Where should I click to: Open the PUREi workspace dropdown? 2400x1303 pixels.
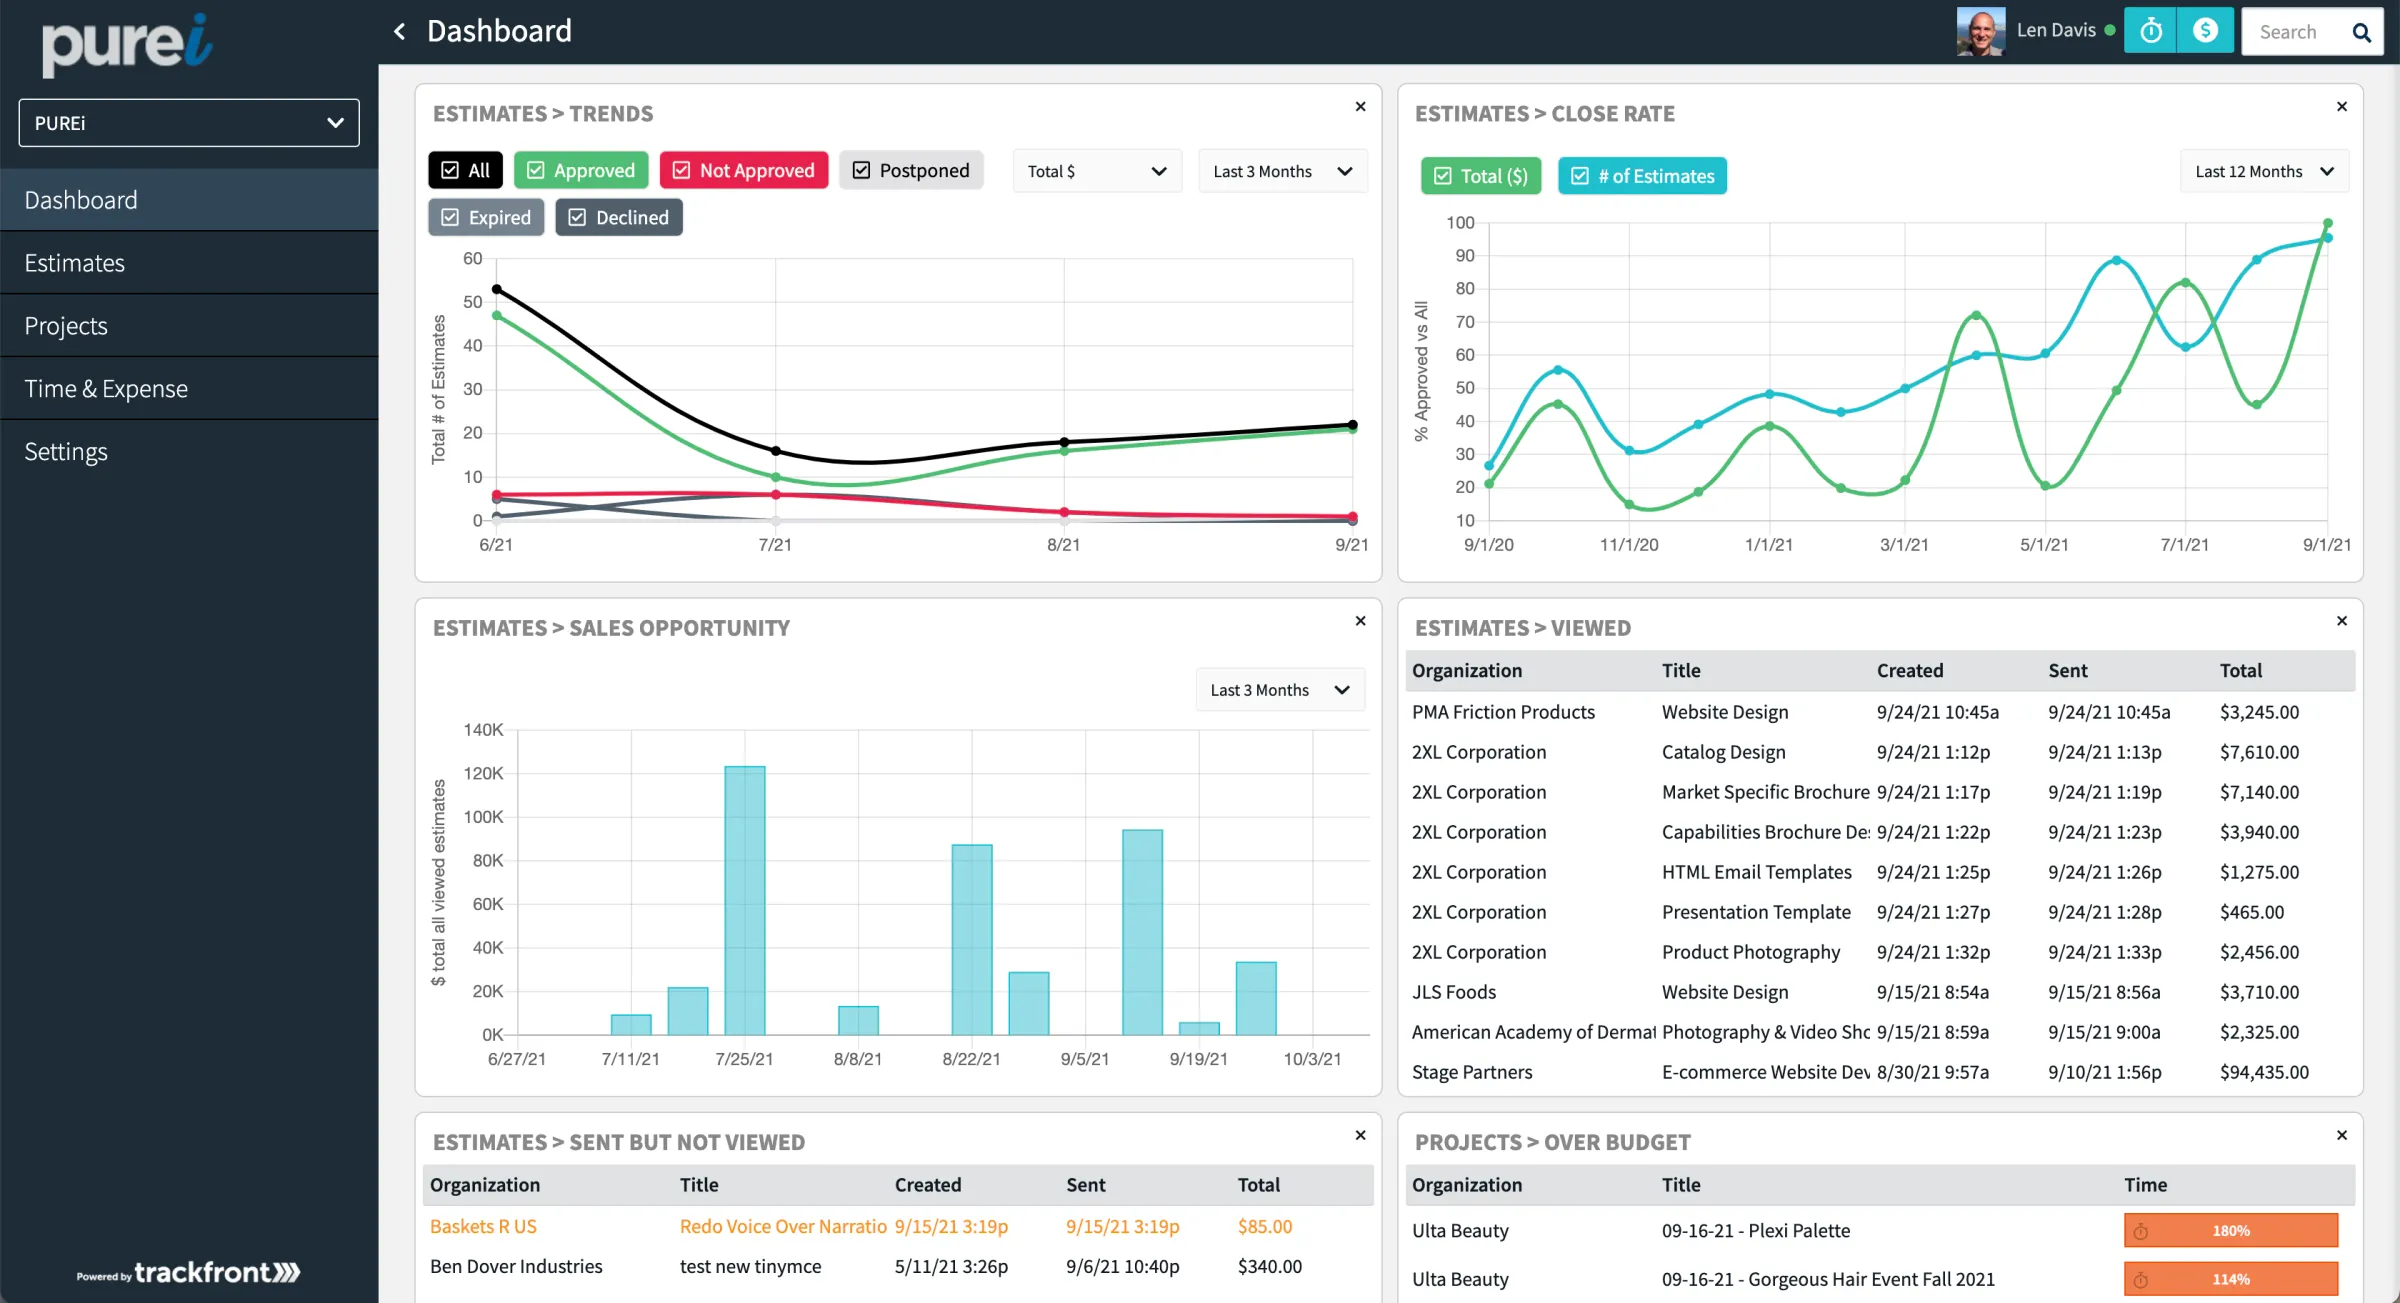pyautogui.click(x=188, y=122)
